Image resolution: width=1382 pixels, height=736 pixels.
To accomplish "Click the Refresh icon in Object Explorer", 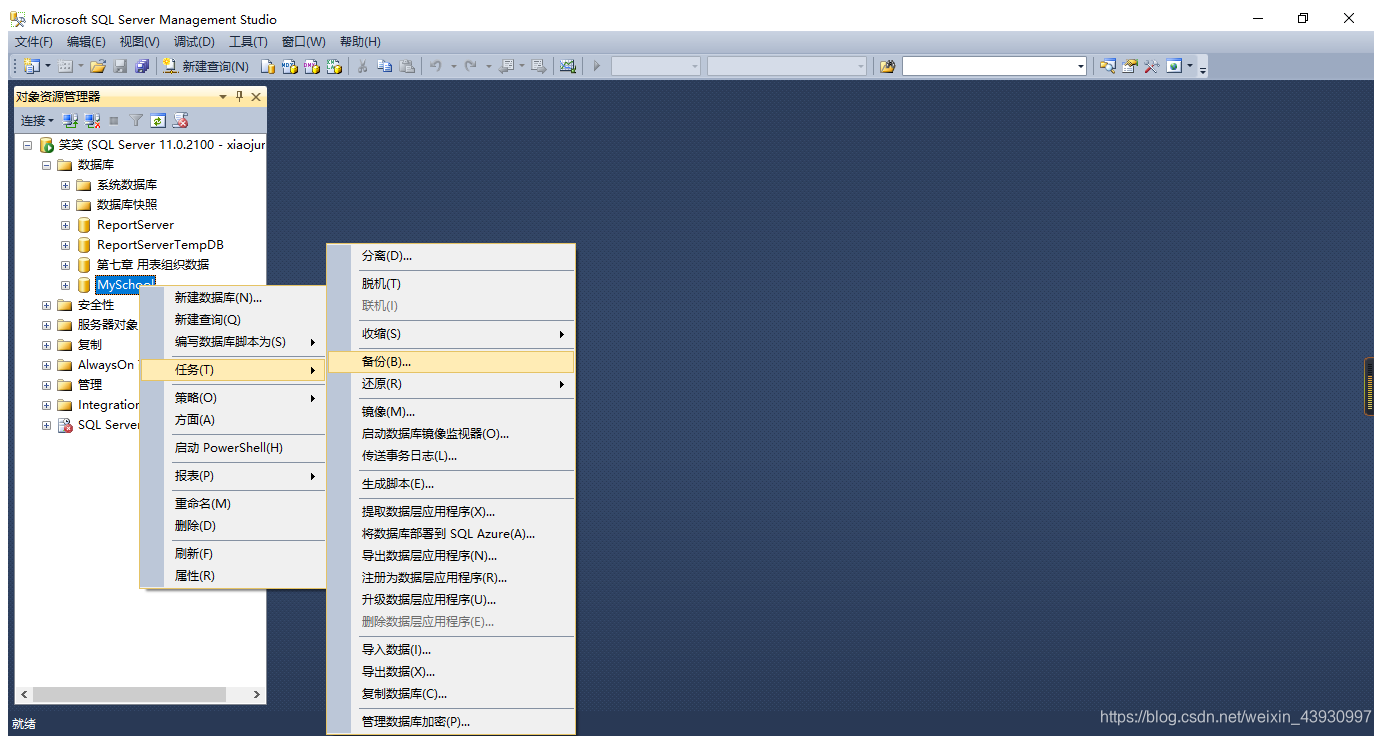I will click(158, 120).
